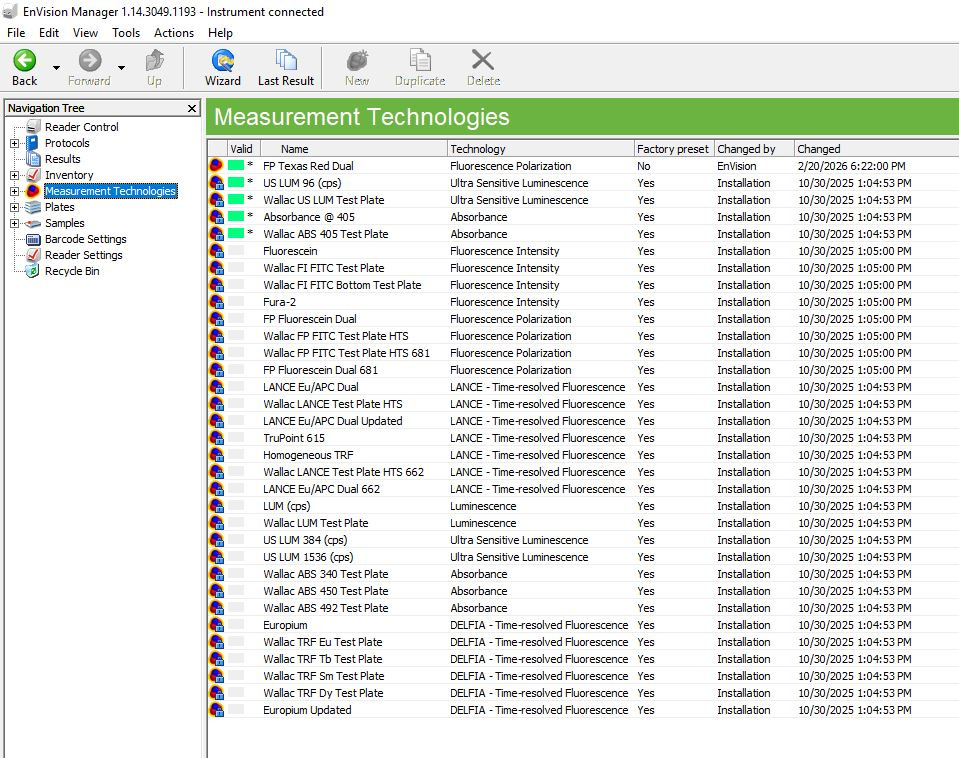
Task: Click the Back arrow toolbar icon
Action: coord(24,61)
